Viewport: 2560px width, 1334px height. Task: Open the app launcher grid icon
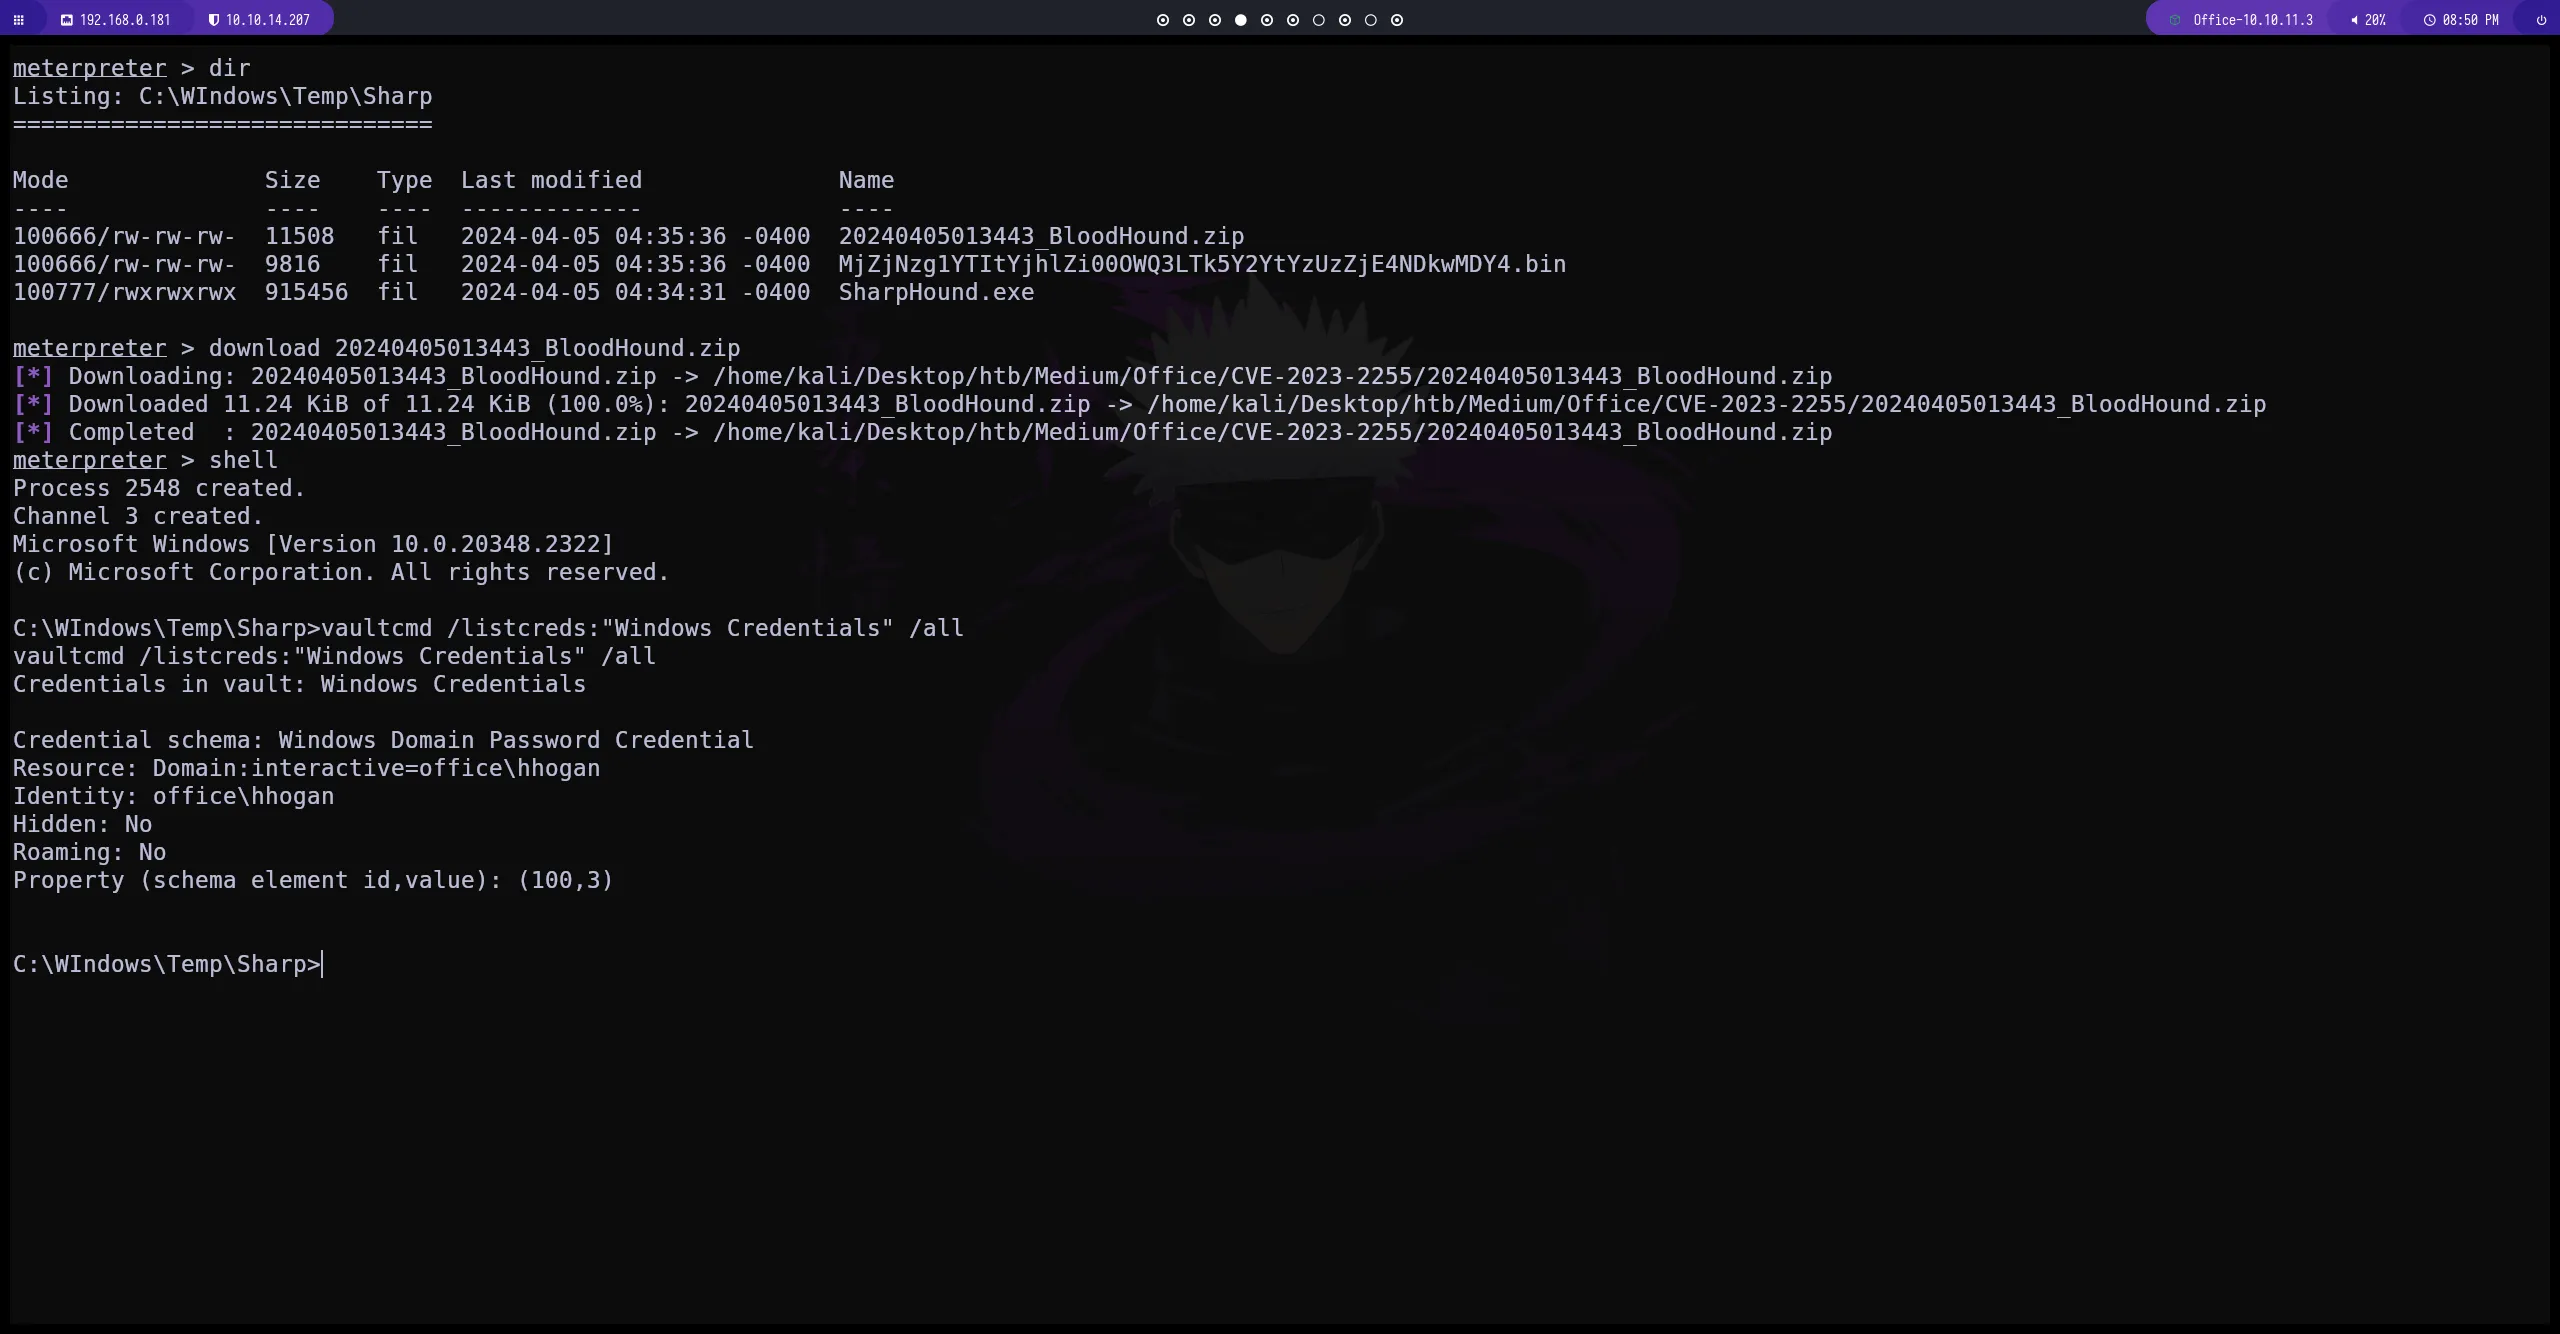(18, 20)
